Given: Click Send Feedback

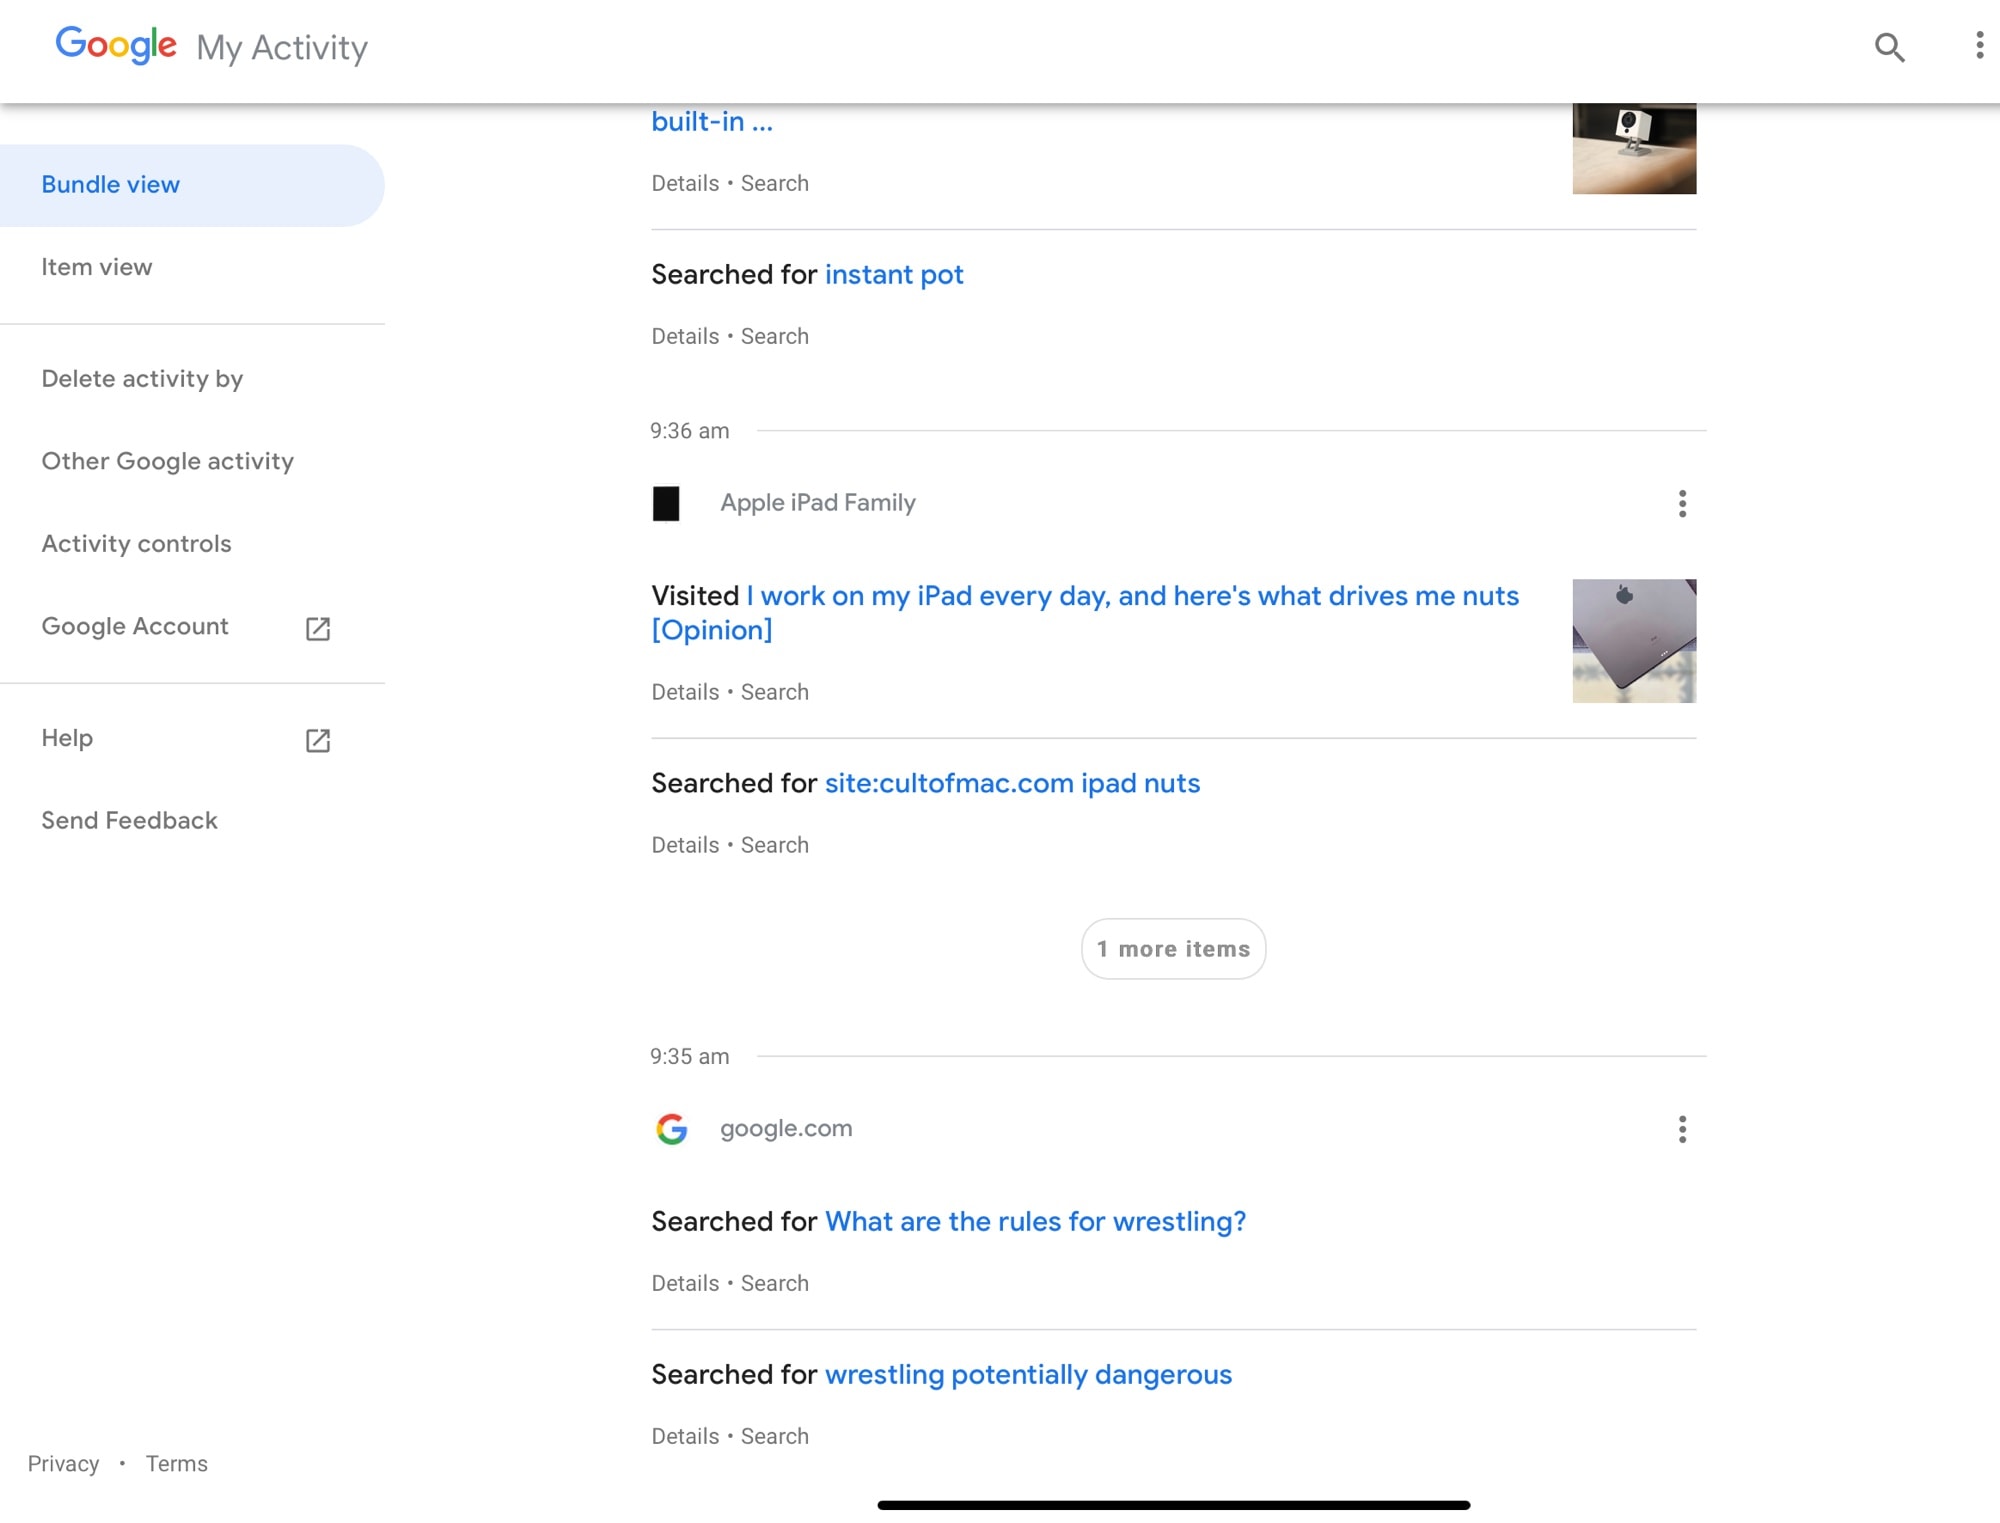Looking at the screenshot, I should (129, 820).
